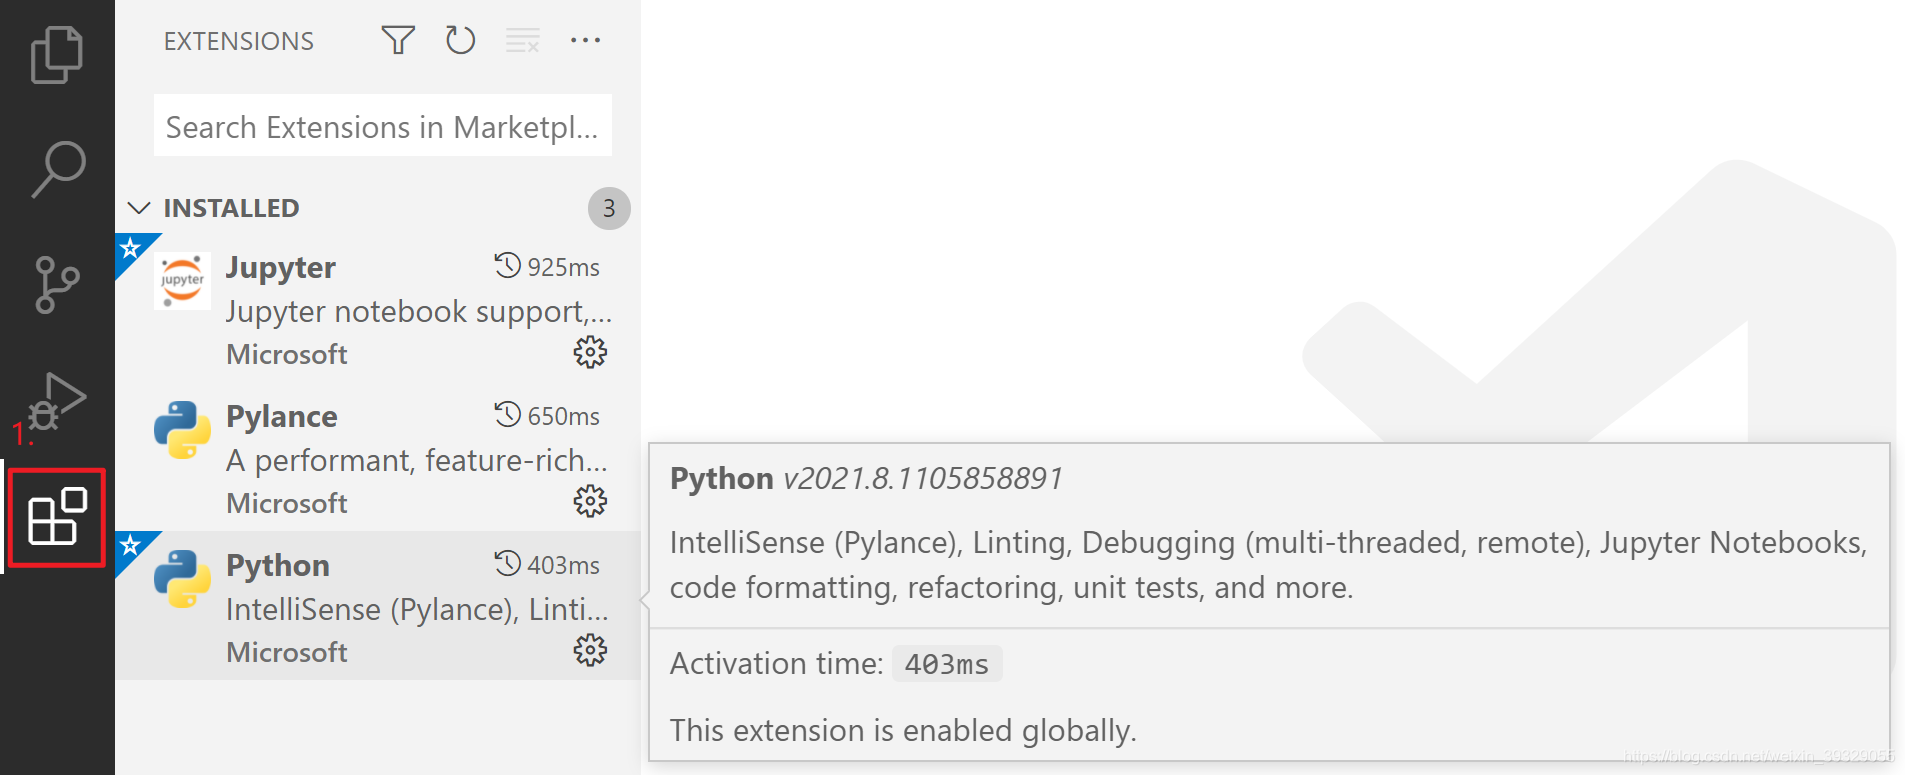Click Jupyter activation time 925ms

(547, 267)
